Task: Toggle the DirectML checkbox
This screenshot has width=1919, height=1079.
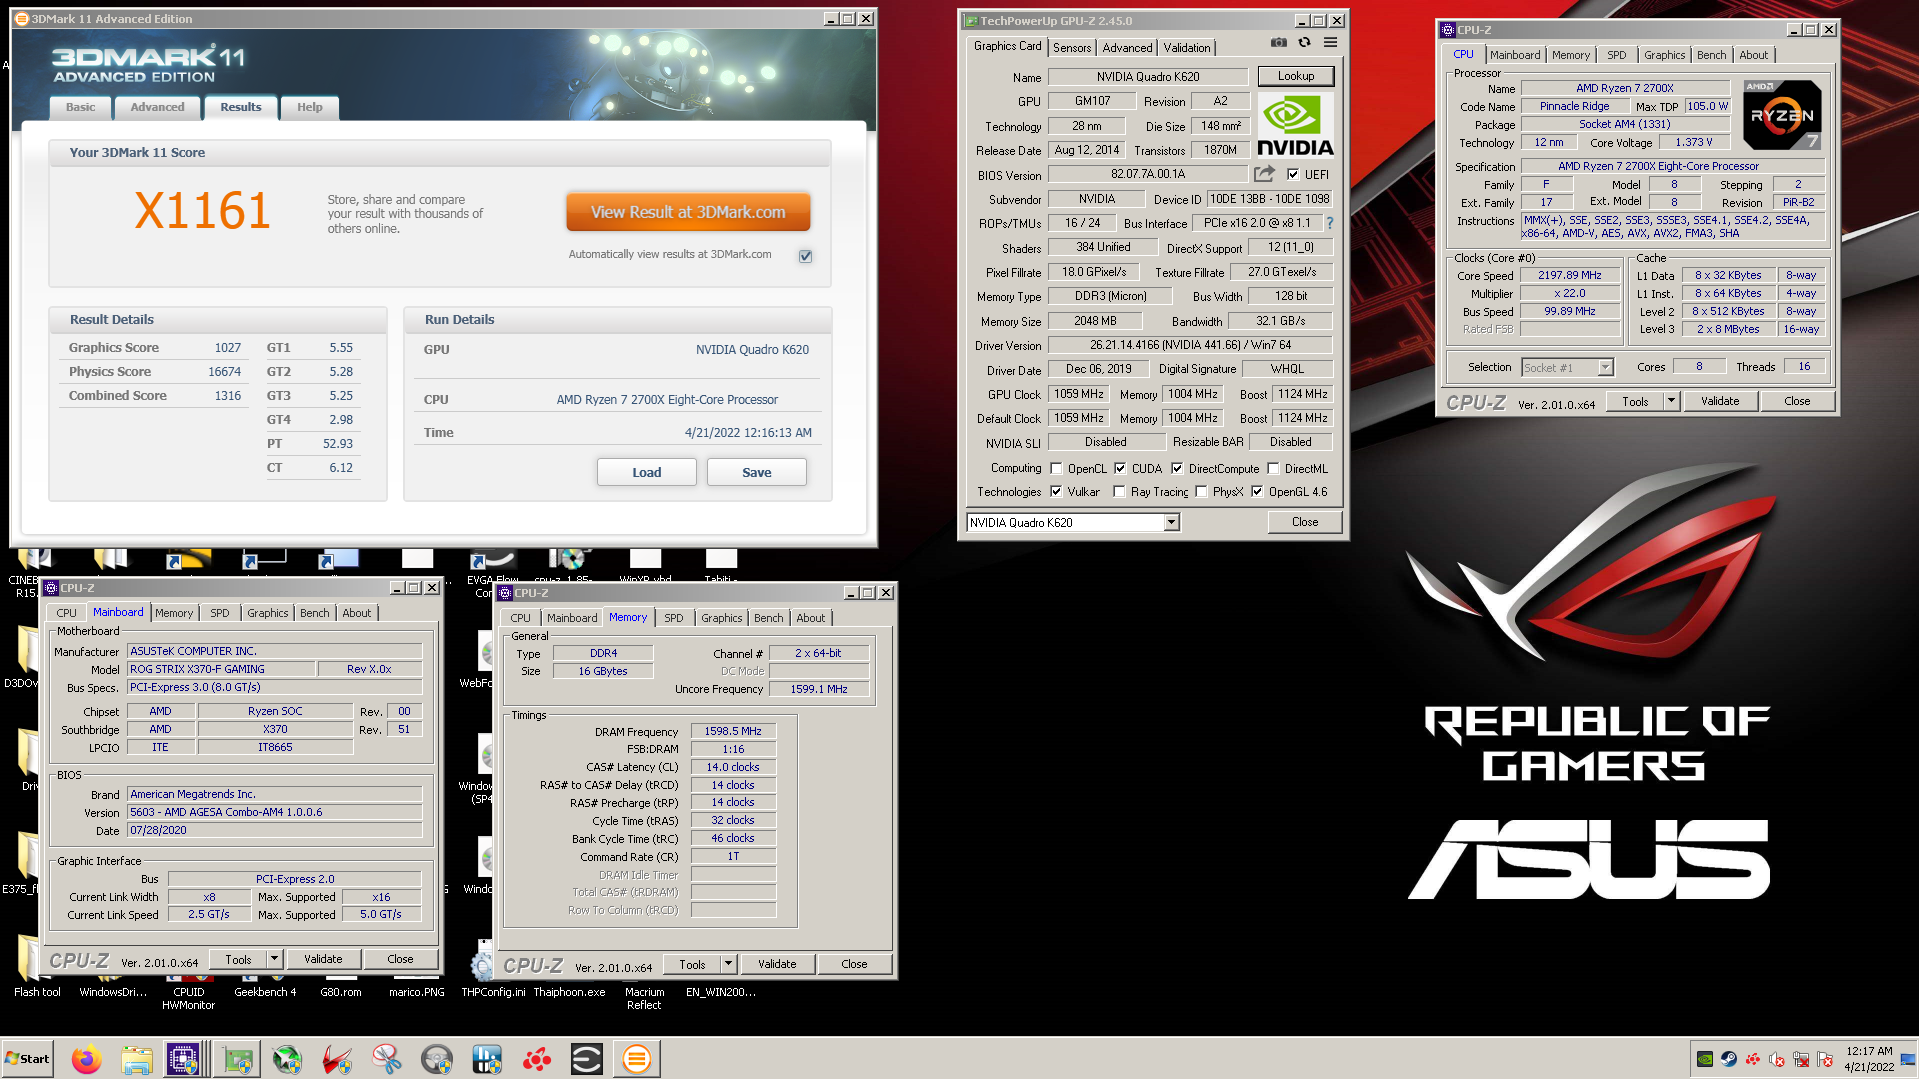Action: coord(1273,468)
